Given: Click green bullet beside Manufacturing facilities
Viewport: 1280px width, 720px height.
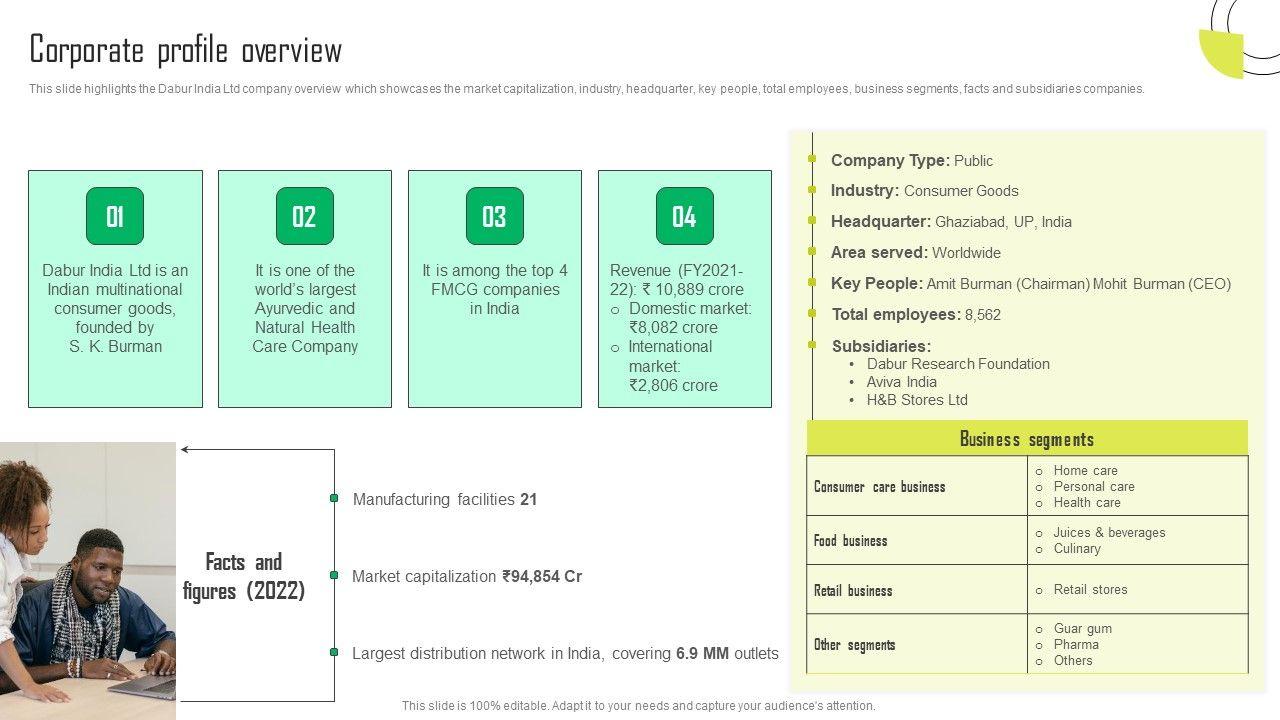Looking at the screenshot, I should (x=334, y=498).
